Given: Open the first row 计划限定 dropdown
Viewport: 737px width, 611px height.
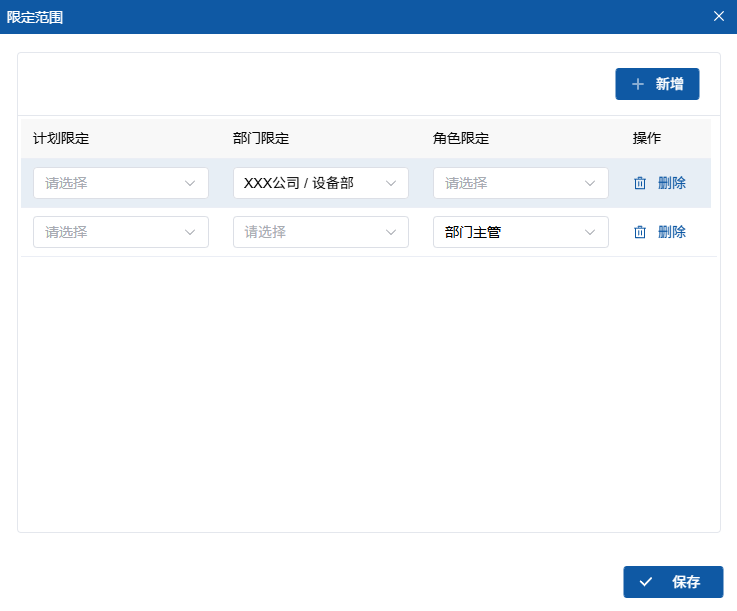Looking at the screenshot, I should 120,183.
